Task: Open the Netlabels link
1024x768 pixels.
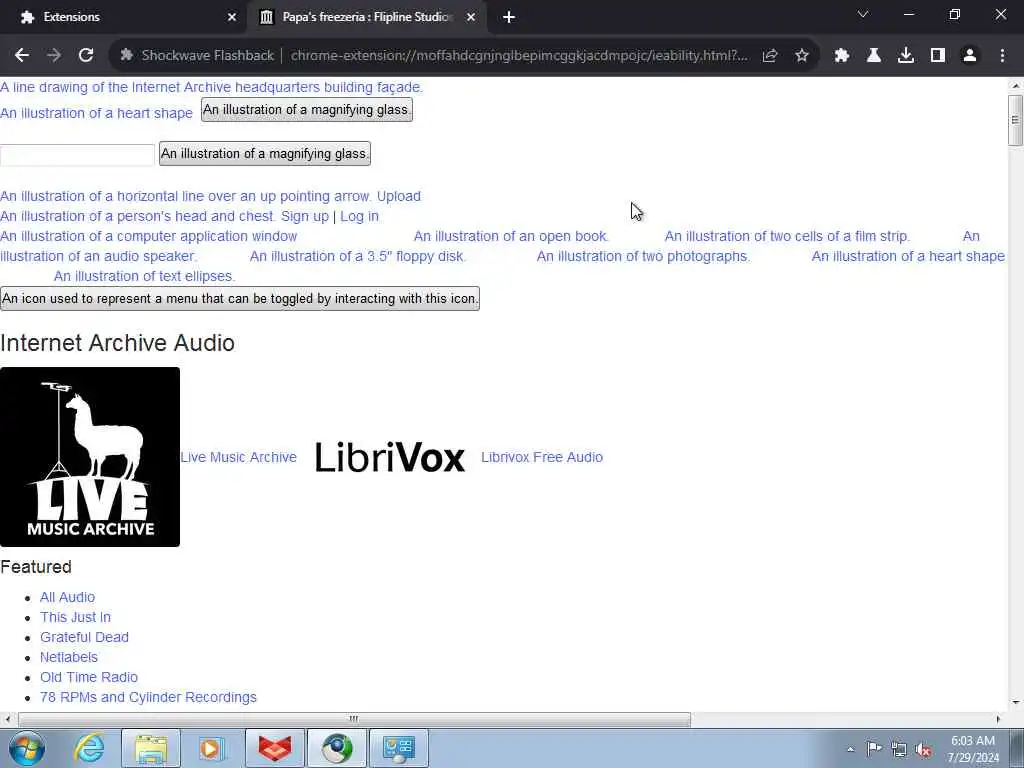Action: [x=69, y=657]
